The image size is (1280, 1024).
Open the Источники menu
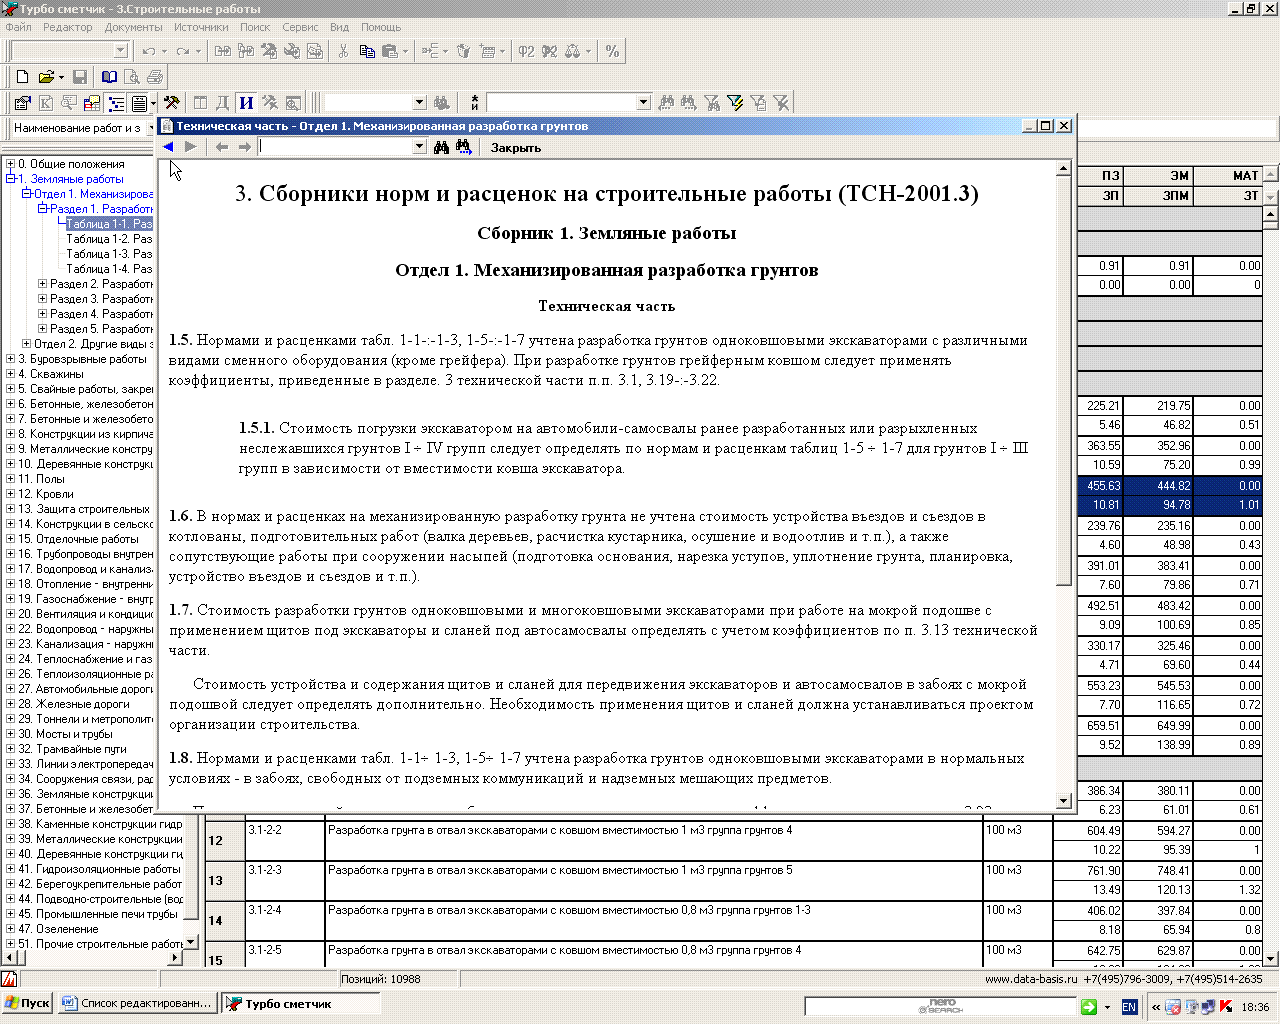(201, 27)
